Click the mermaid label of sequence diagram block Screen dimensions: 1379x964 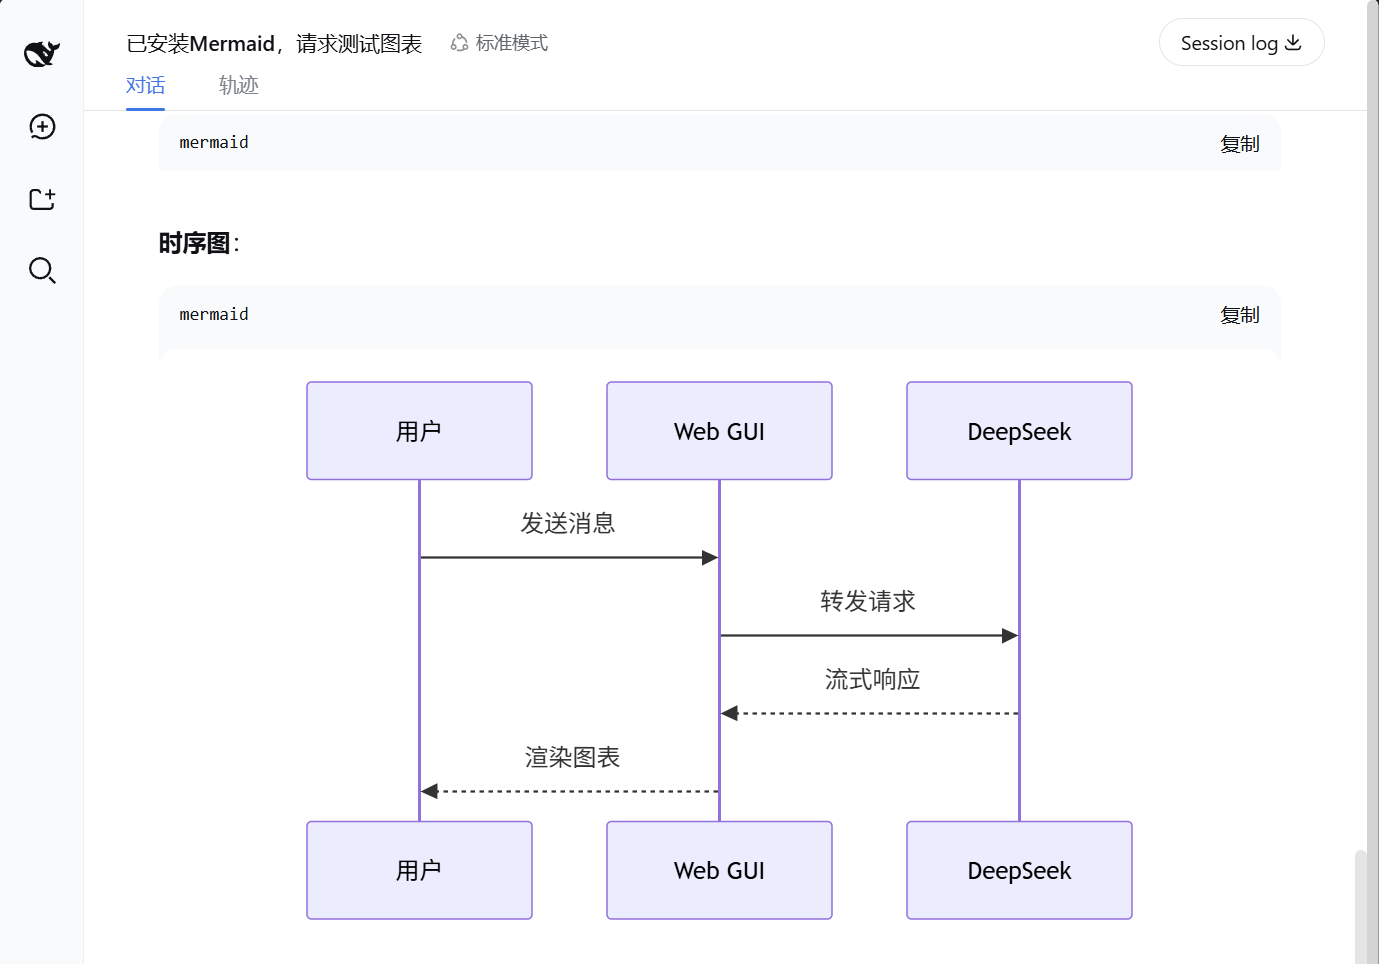(x=214, y=315)
